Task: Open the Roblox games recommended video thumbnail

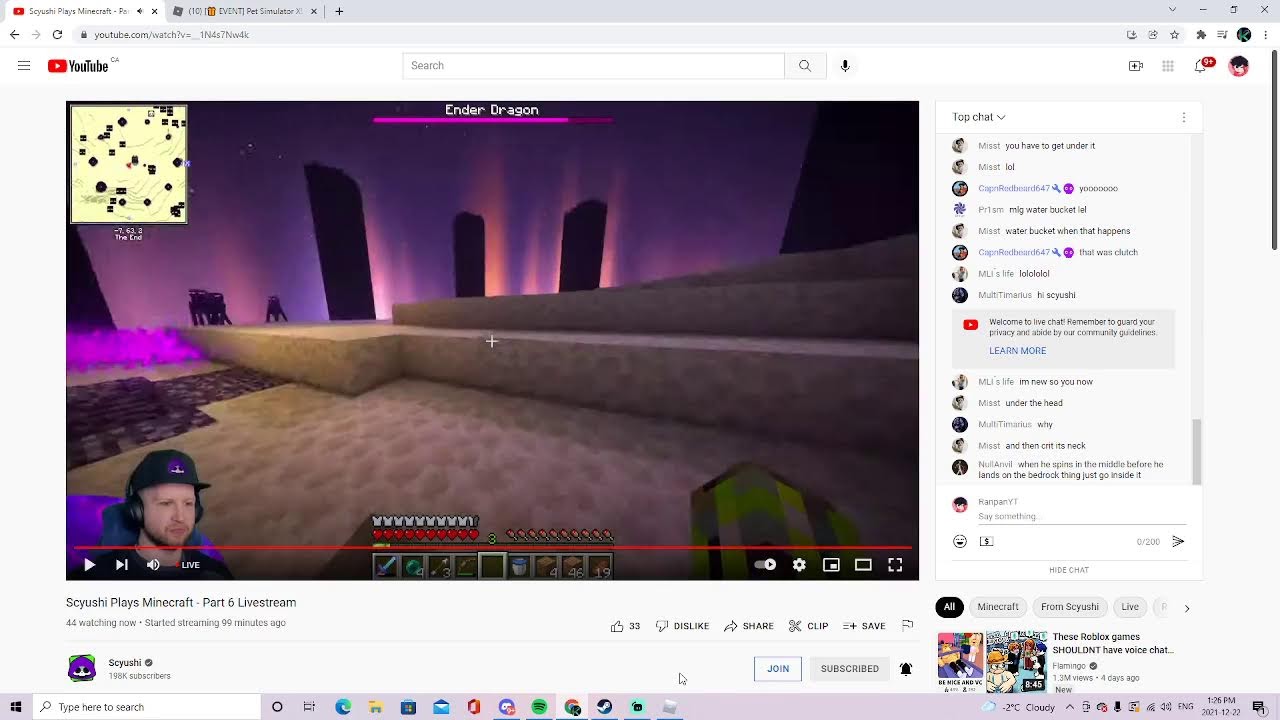Action: [x=992, y=662]
